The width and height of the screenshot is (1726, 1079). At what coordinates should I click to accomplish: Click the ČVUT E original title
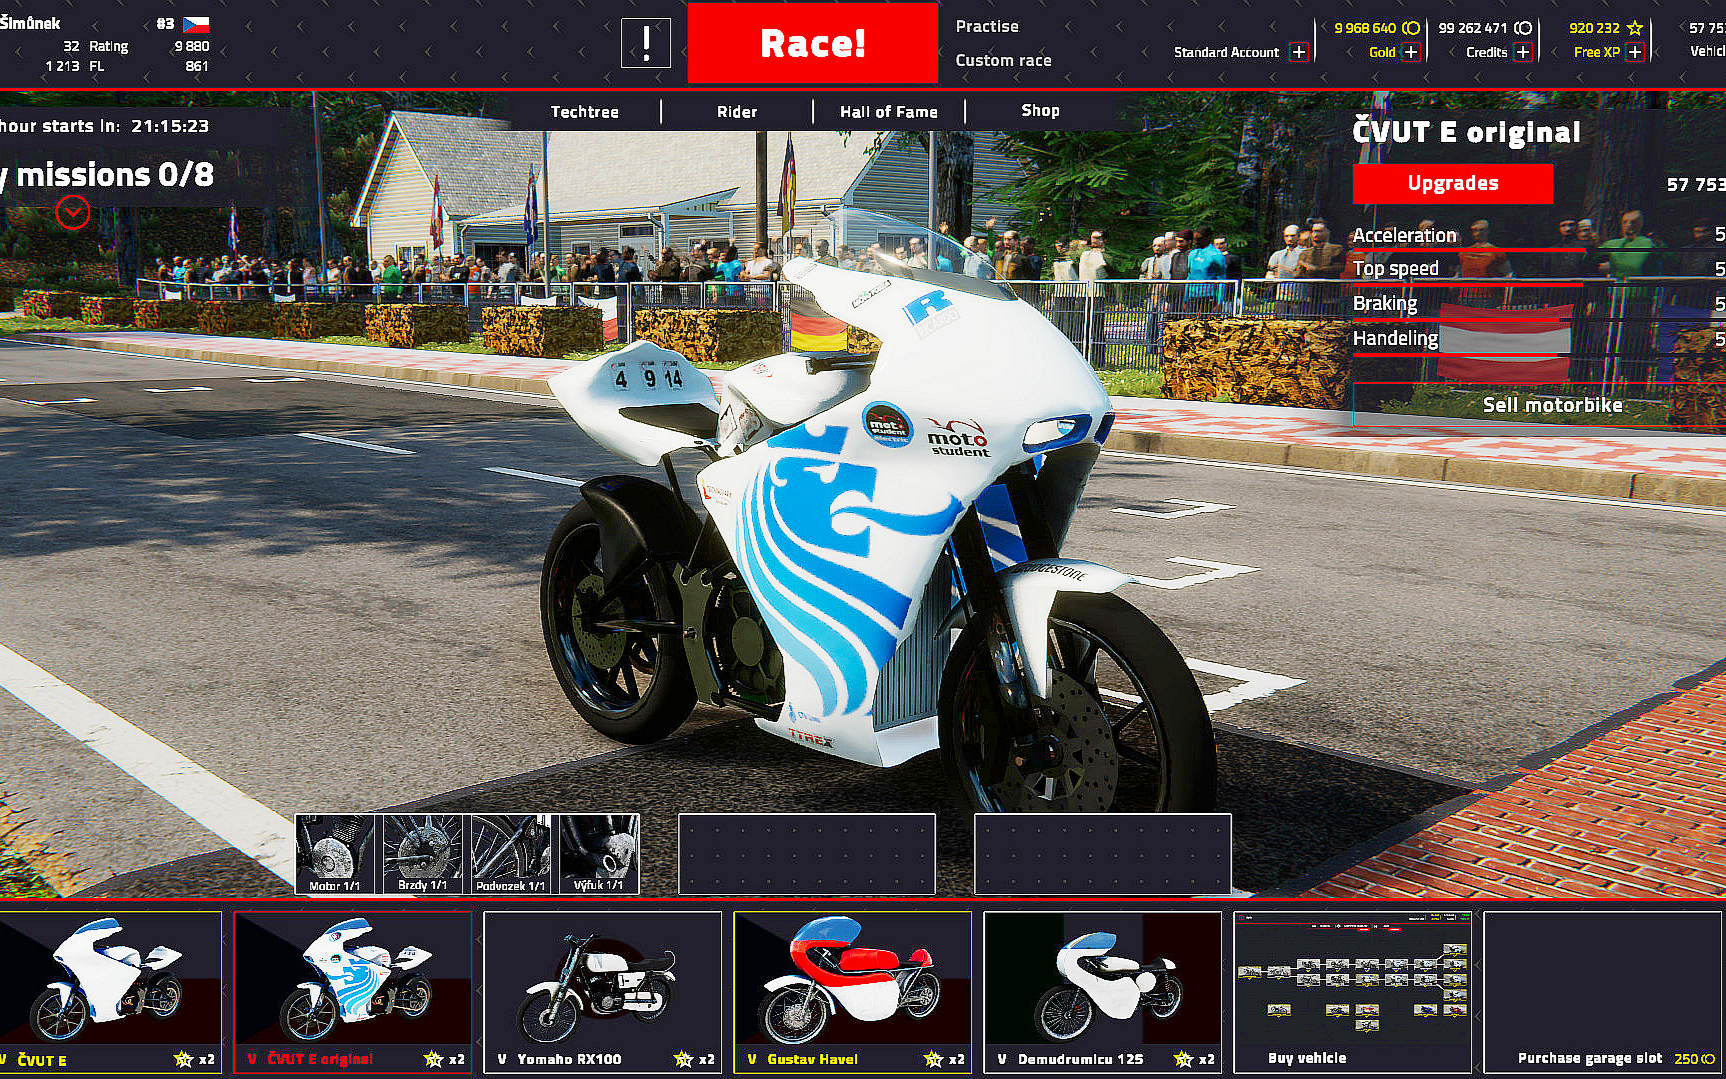point(1467,131)
